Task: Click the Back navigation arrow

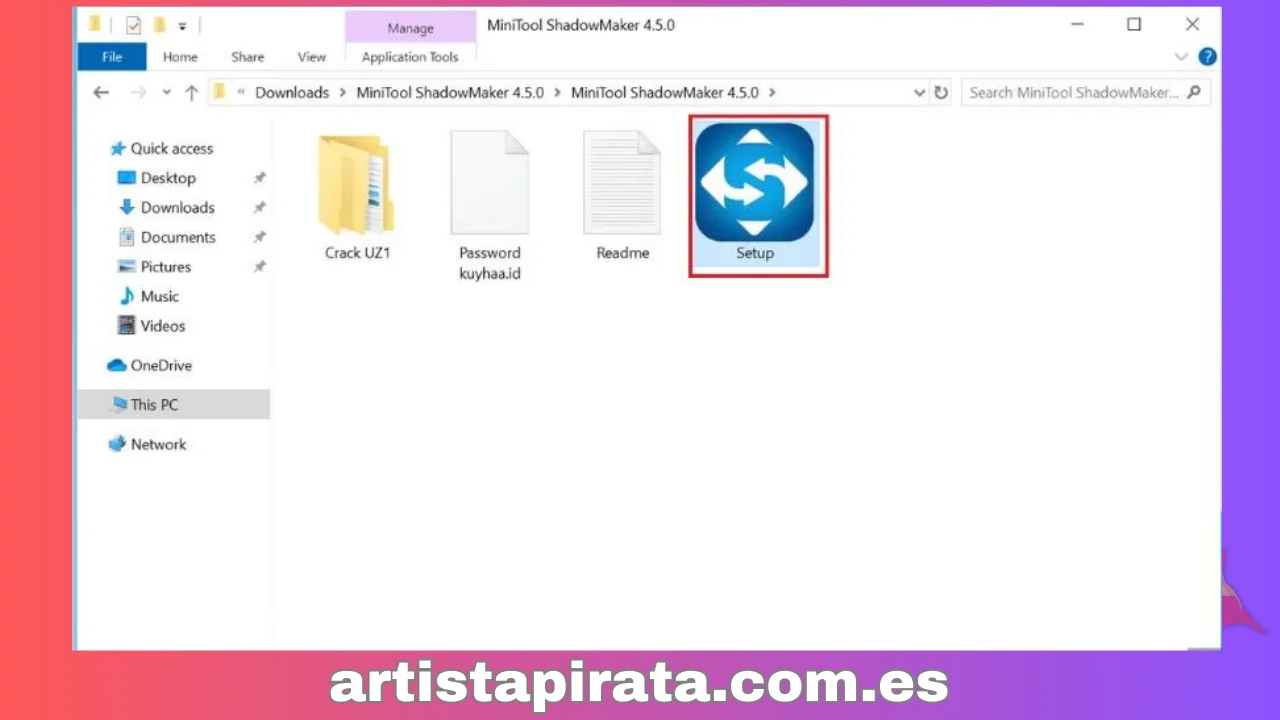Action: pyautogui.click(x=101, y=92)
